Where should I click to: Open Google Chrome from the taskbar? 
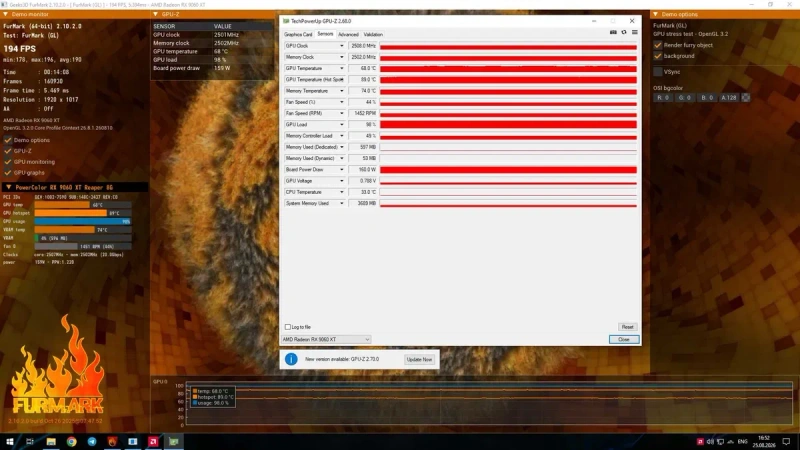point(71,442)
